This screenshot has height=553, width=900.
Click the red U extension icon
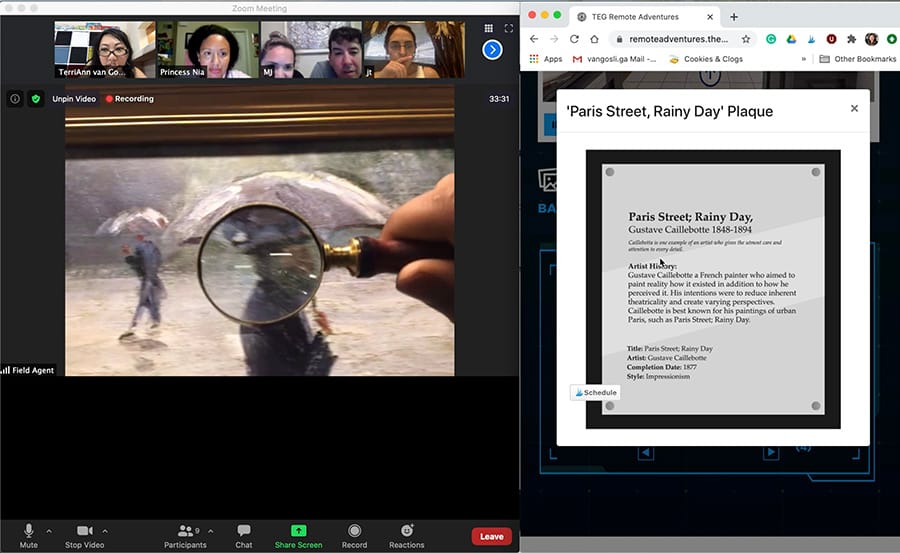tap(831, 39)
